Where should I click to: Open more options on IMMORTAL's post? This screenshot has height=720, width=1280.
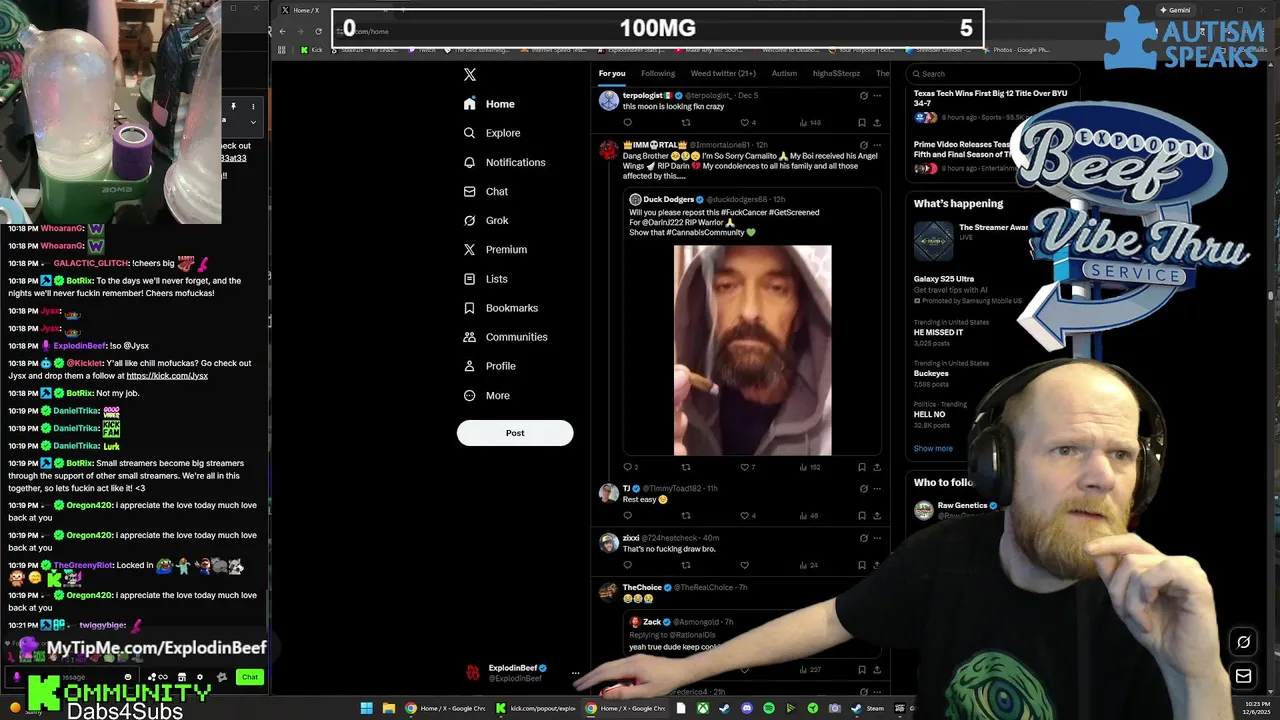(x=877, y=145)
